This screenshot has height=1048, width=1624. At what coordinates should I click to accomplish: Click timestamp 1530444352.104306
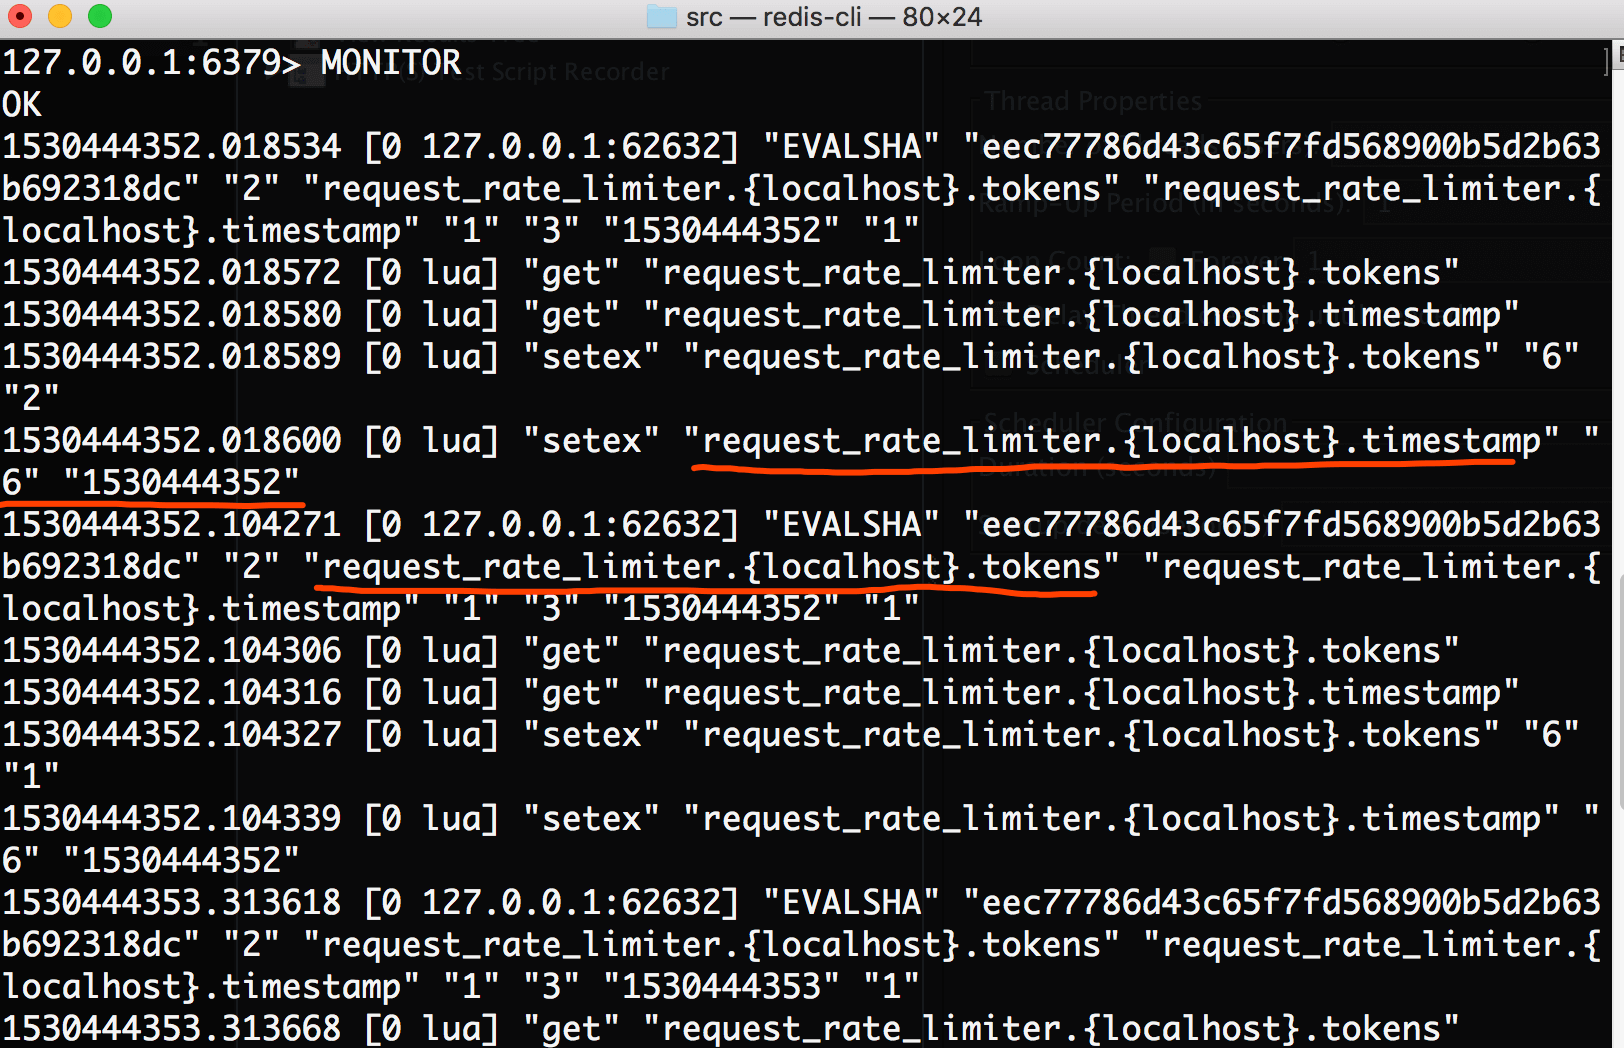[172, 651]
